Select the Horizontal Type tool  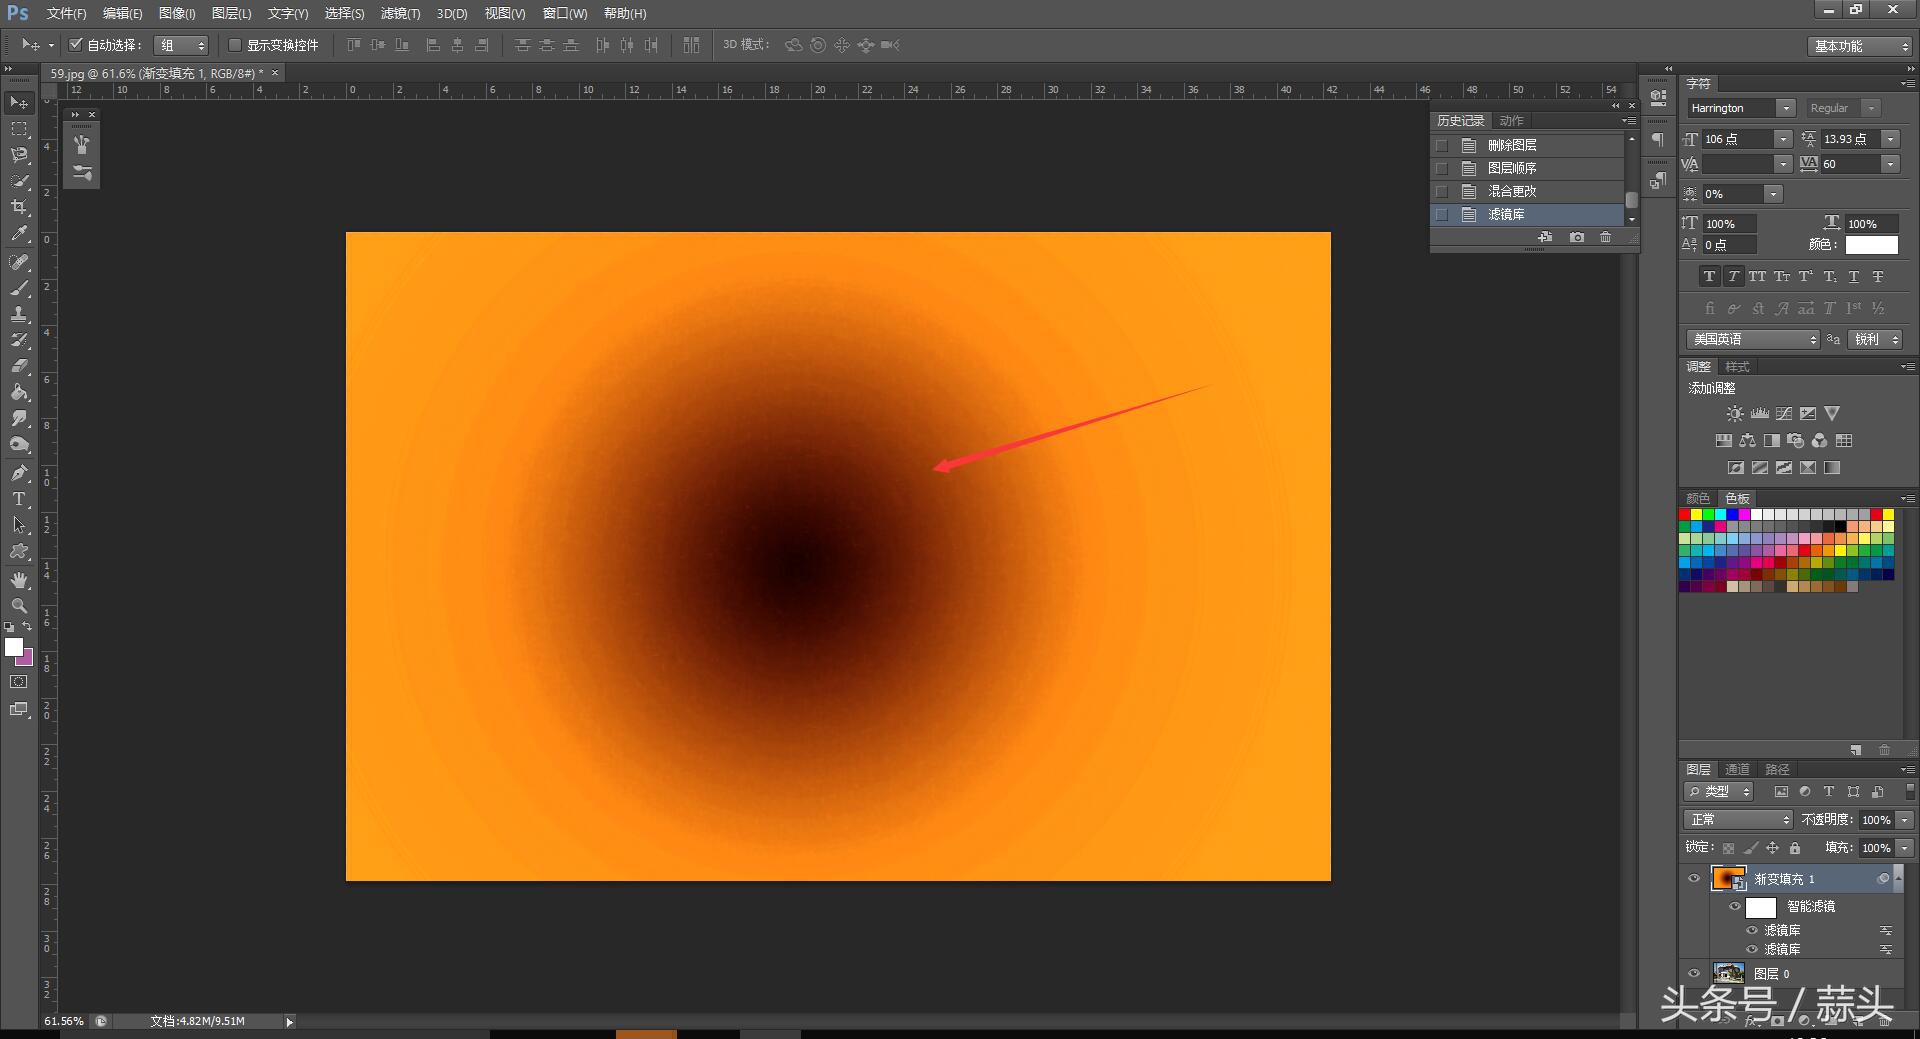click(x=17, y=499)
